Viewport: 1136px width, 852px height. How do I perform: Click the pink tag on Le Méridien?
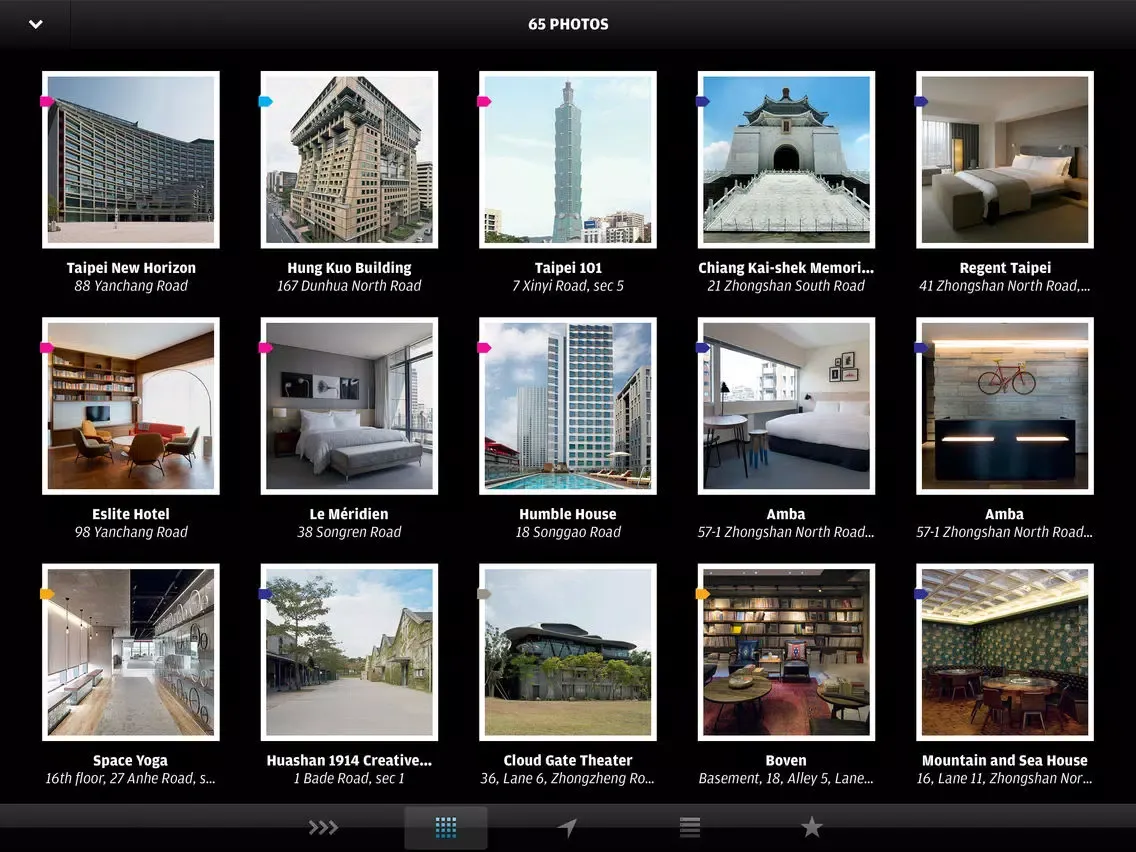[x=266, y=348]
